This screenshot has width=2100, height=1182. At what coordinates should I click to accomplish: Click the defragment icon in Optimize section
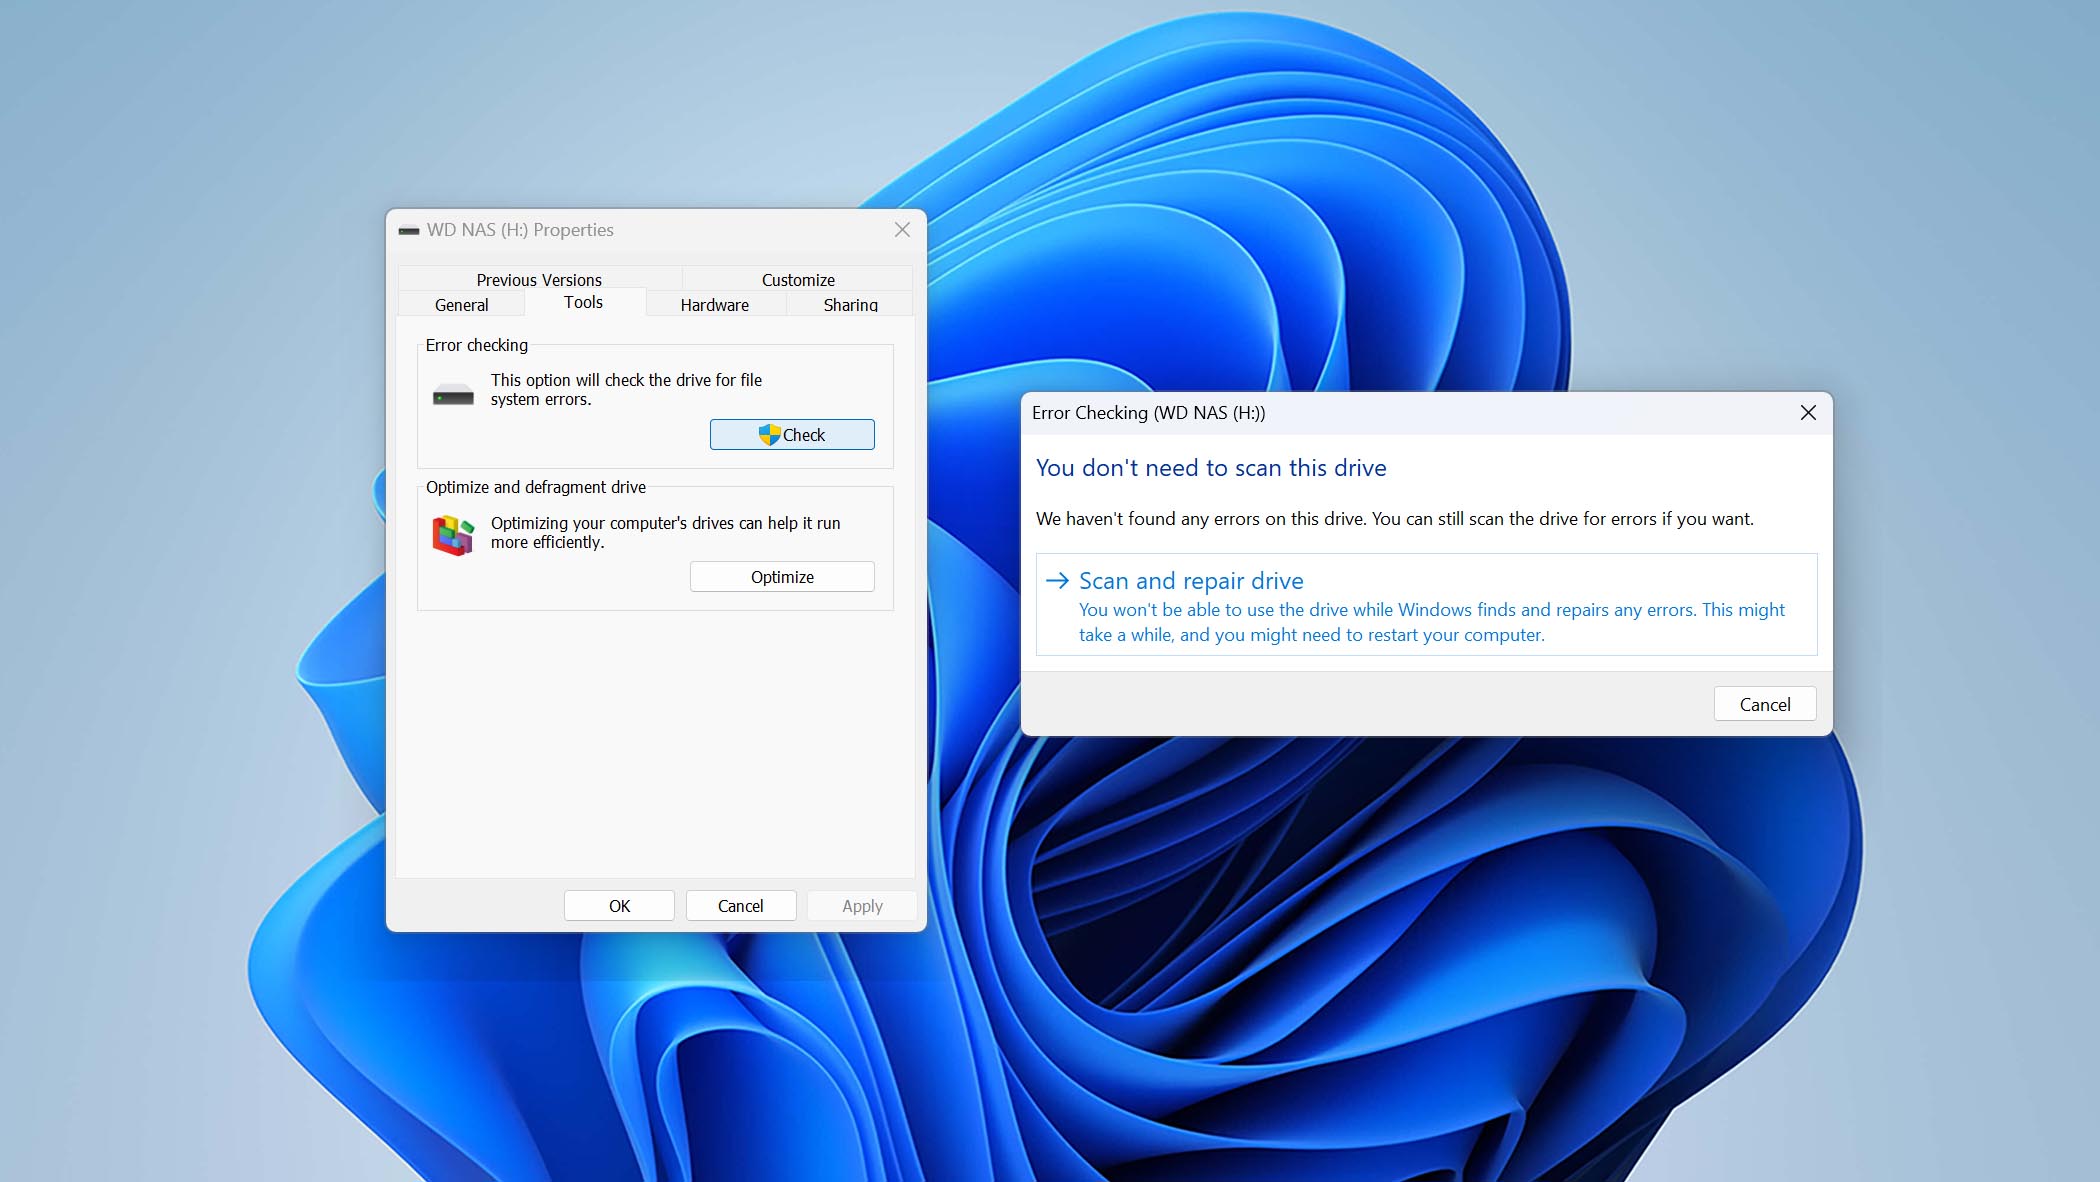[453, 535]
